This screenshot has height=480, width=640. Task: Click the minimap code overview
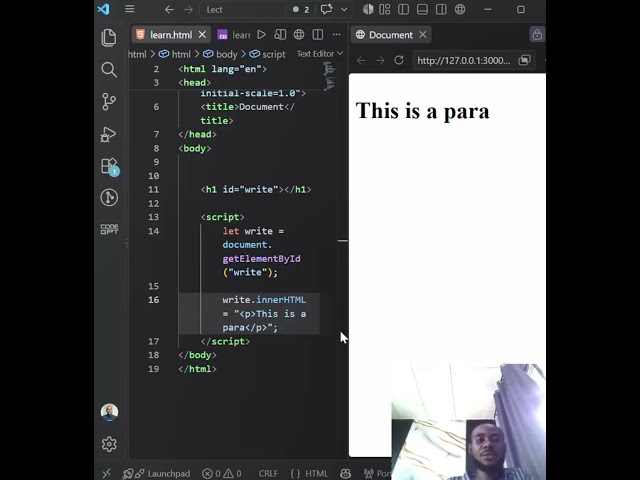(329, 76)
